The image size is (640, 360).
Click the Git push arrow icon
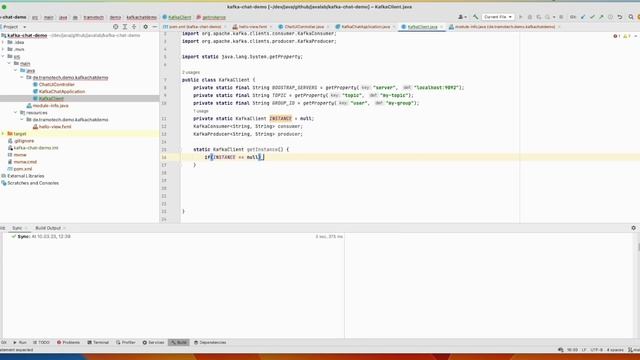point(601,17)
